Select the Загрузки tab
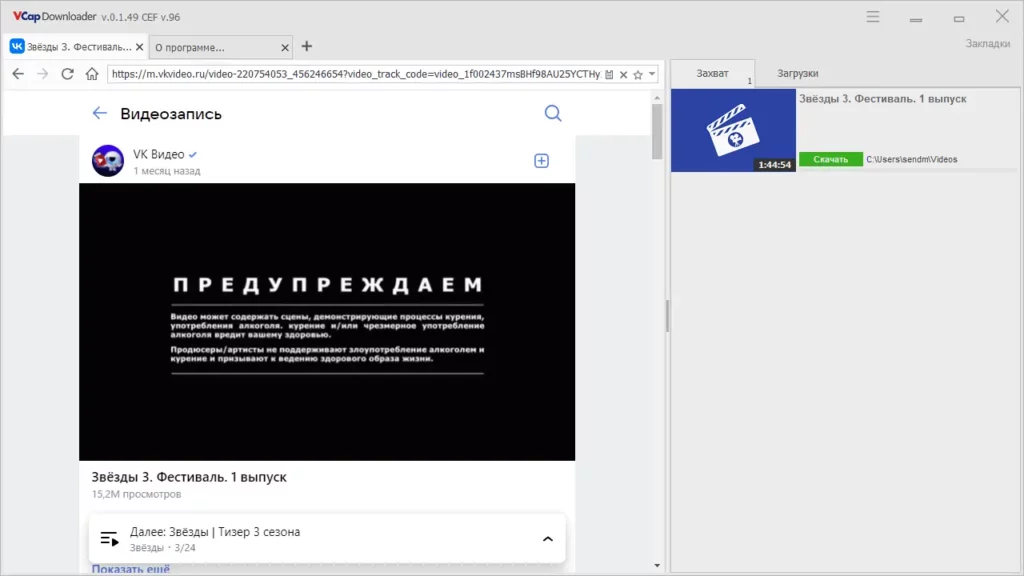 [797, 73]
